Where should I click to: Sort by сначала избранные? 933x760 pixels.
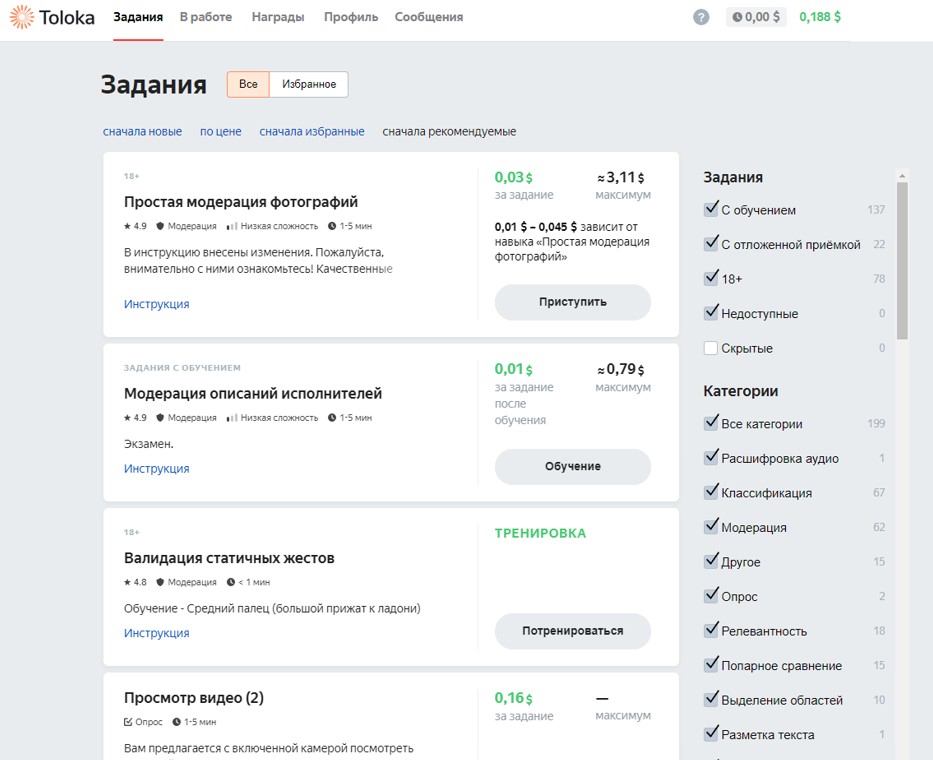(x=312, y=132)
